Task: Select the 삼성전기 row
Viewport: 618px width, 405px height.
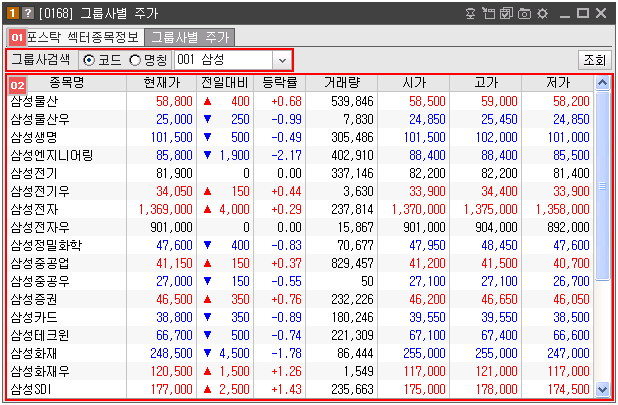Action: pos(301,173)
